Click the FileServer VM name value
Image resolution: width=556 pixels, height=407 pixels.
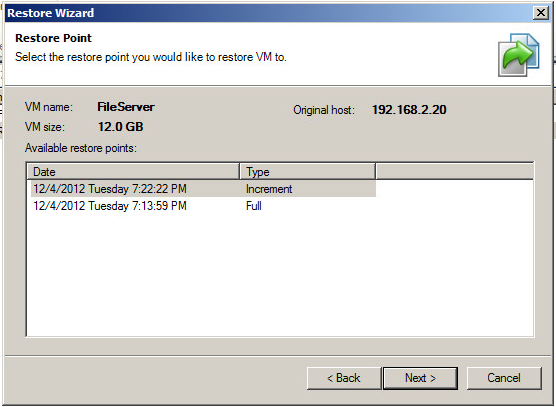tap(126, 107)
